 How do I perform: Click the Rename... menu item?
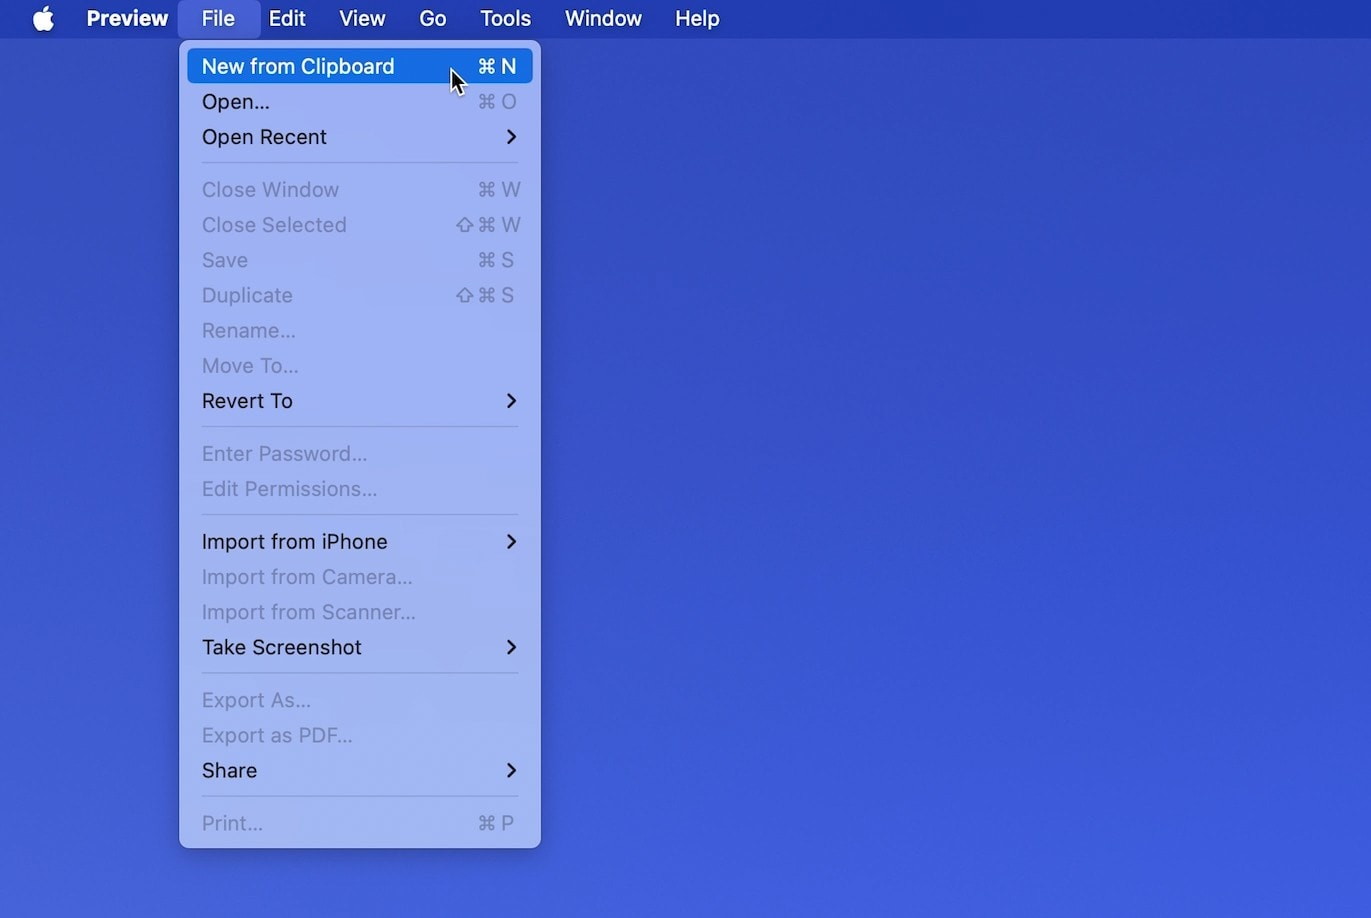coord(360,330)
